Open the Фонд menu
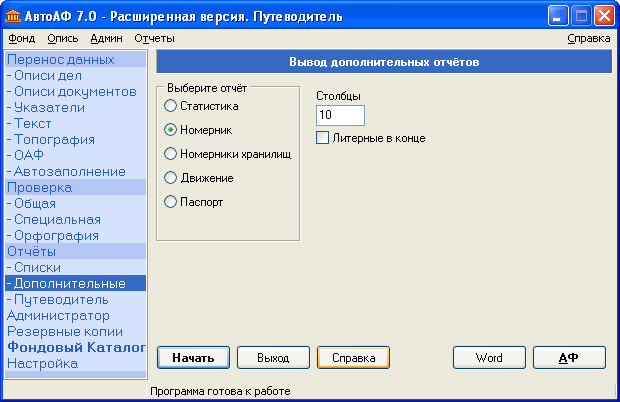The height and width of the screenshot is (402, 620). coord(22,38)
